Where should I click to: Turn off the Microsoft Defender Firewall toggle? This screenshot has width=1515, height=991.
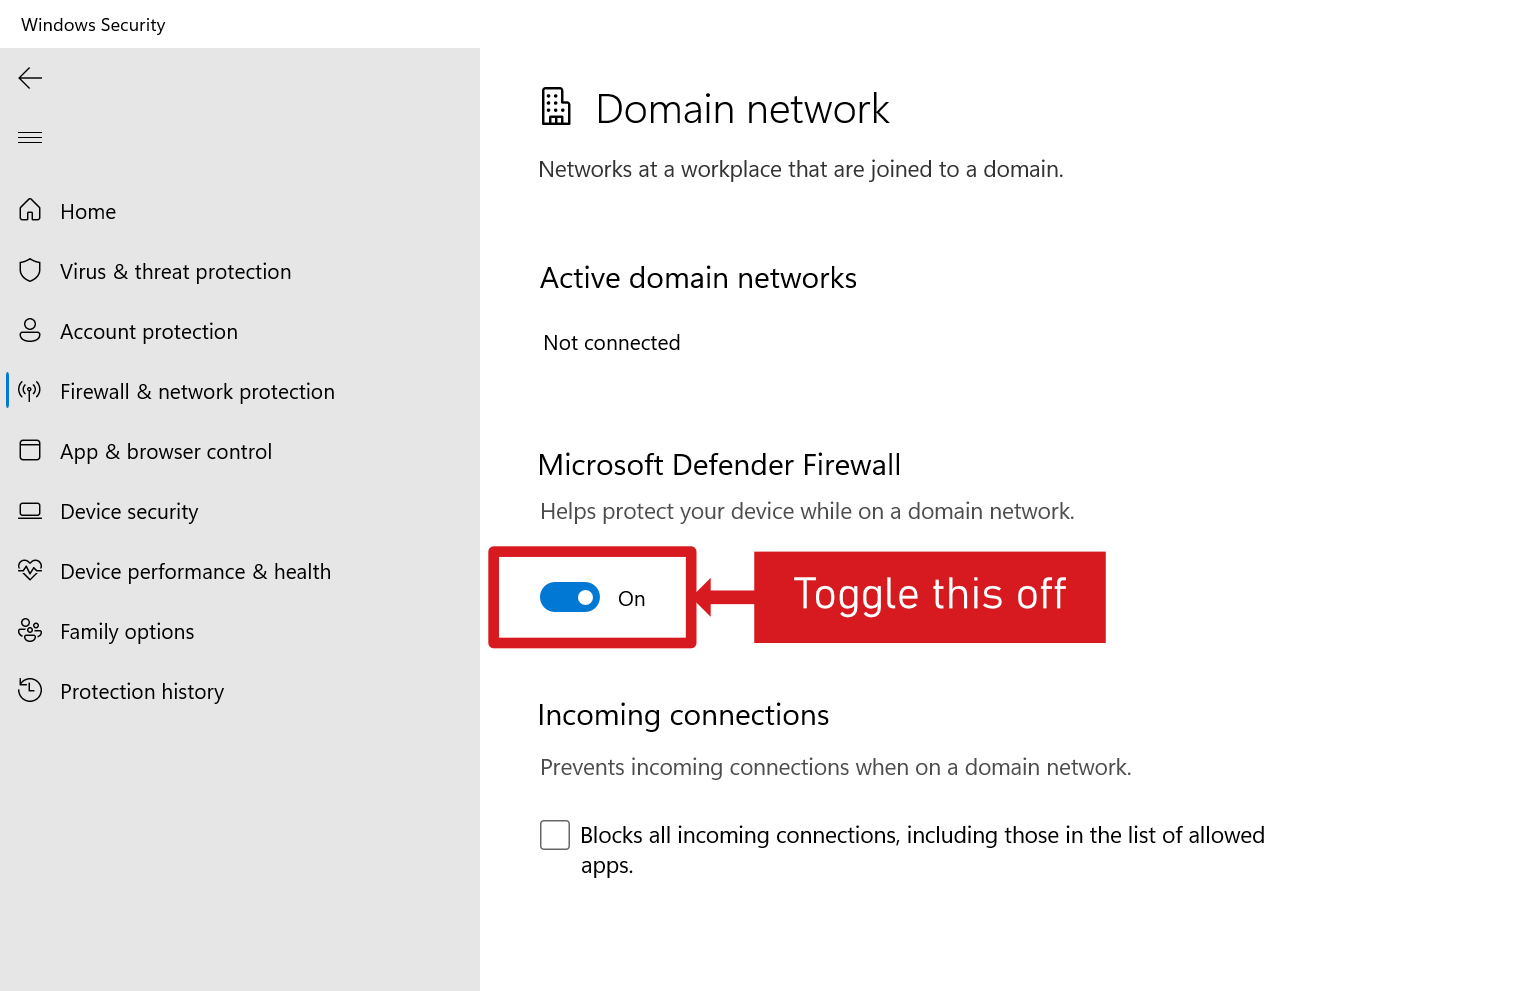[570, 597]
